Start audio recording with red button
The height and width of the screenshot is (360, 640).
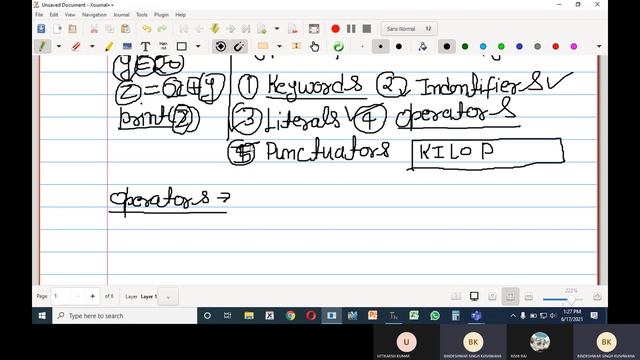coord(335,29)
